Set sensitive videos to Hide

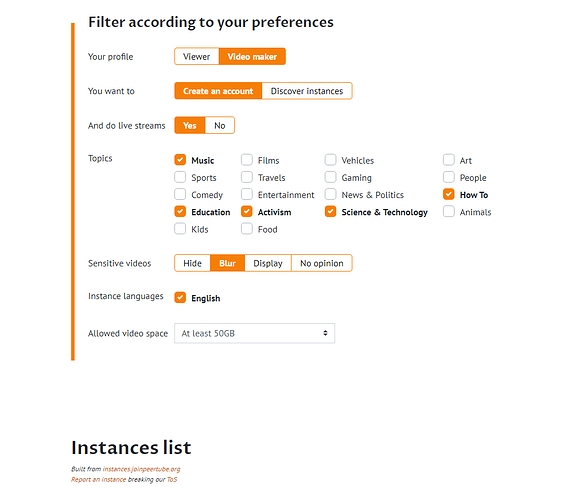tap(192, 263)
